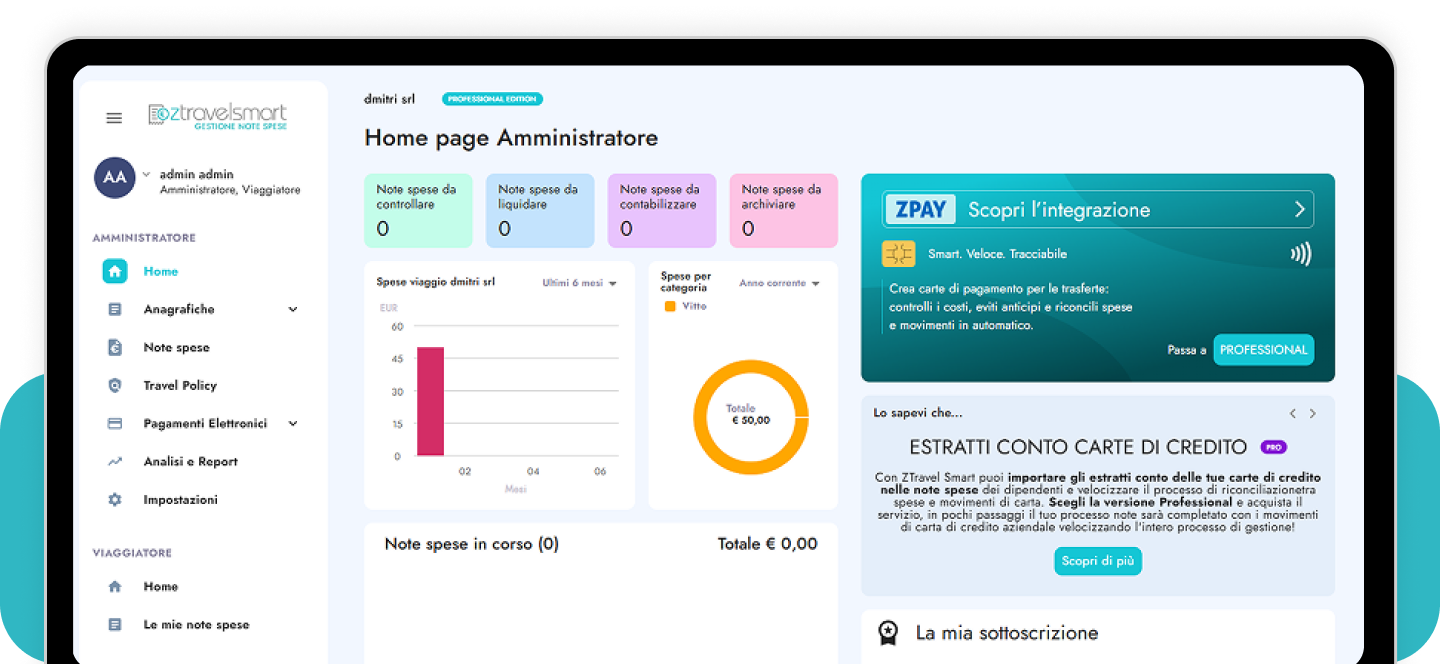Open the Anno corrente period dropdown
The width and height of the screenshot is (1440, 664).
tap(780, 283)
